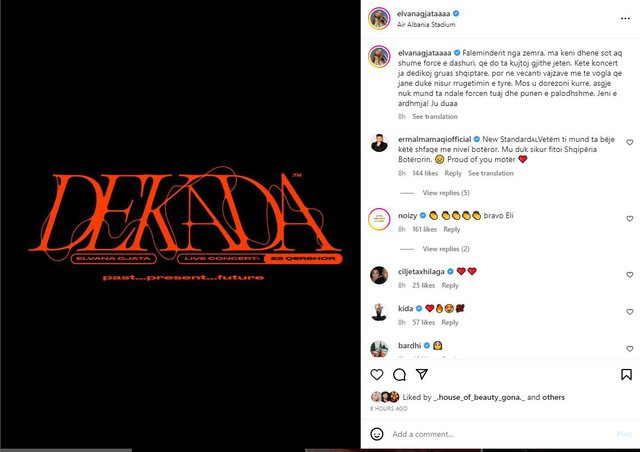See translation of the post caption

pyautogui.click(x=435, y=116)
